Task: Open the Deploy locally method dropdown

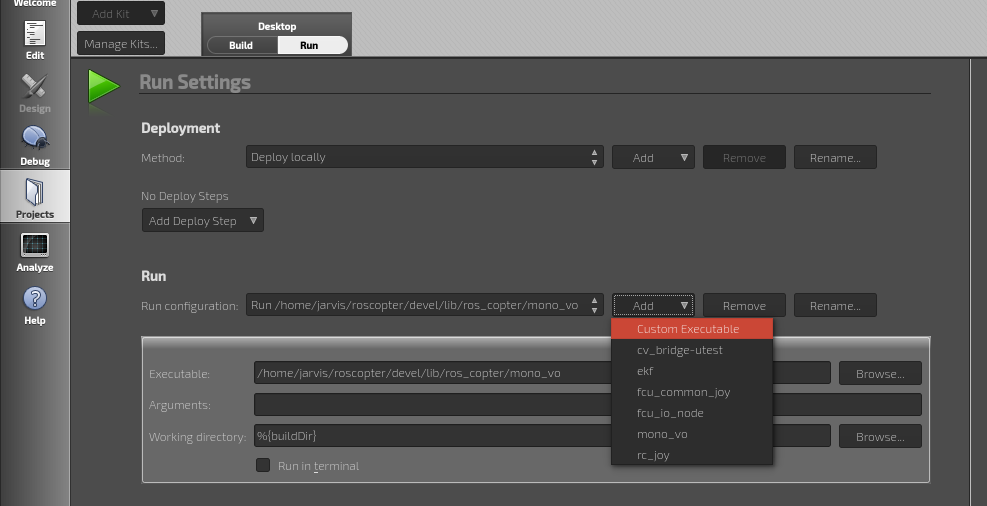Action: (424, 157)
